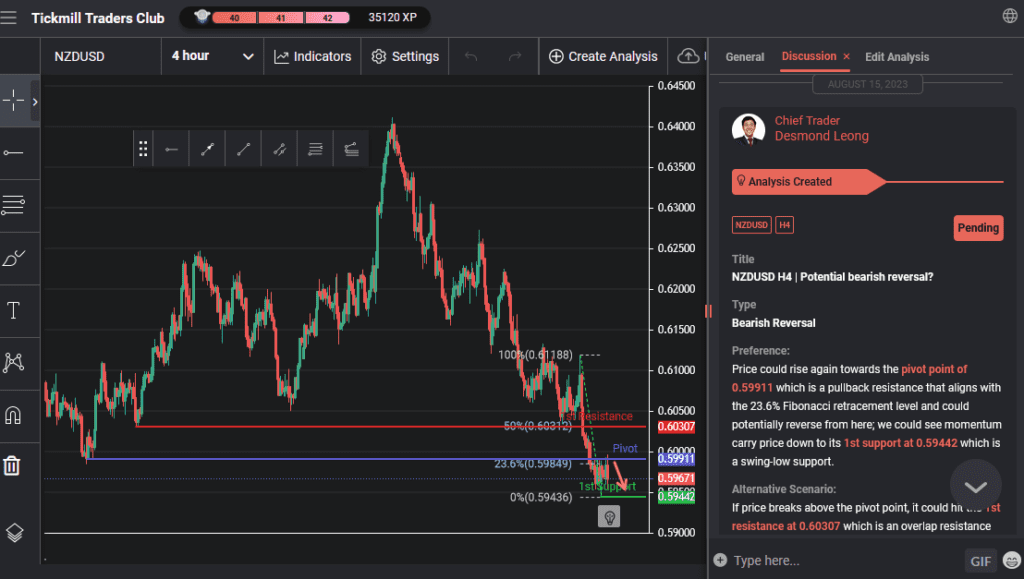Grab the floating line toolbar handle
Image resolution: width=1024 pixels, height=579 pixels.
(143, 149)
